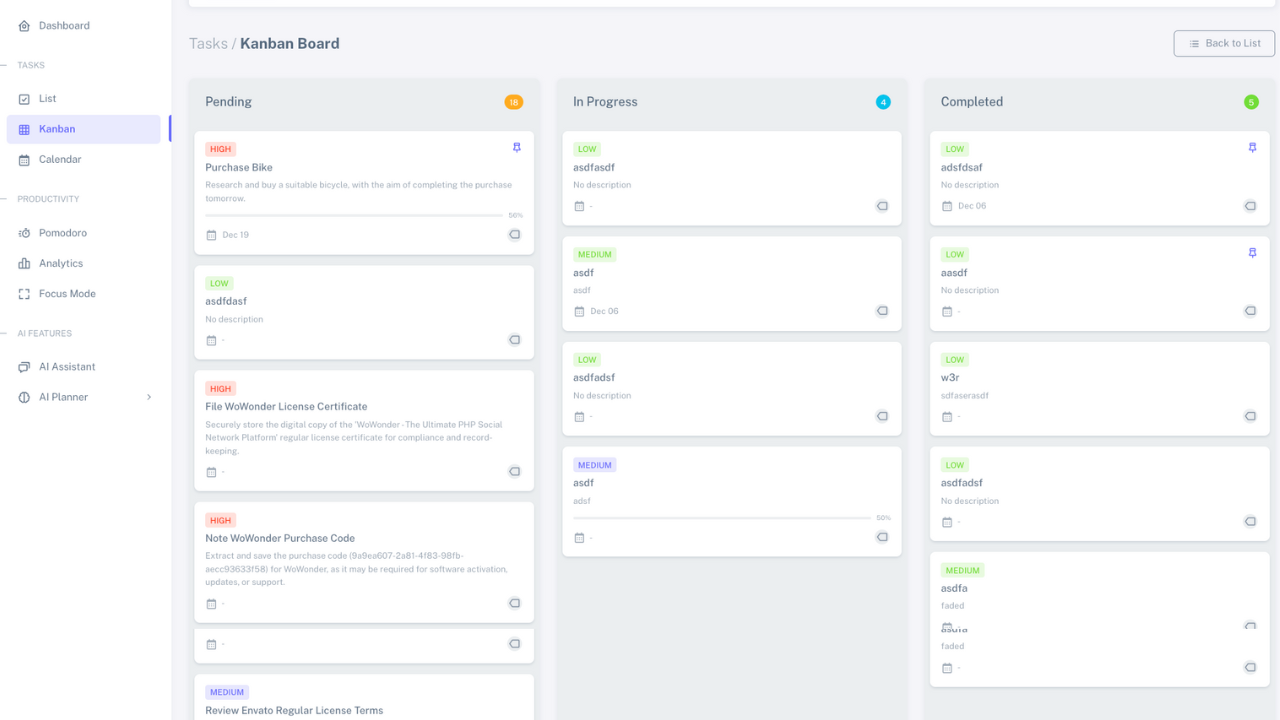Click the Dashboard home icon in sidebar
The width and height of the screenshot is (1280, 720).
tap(24, 26)
